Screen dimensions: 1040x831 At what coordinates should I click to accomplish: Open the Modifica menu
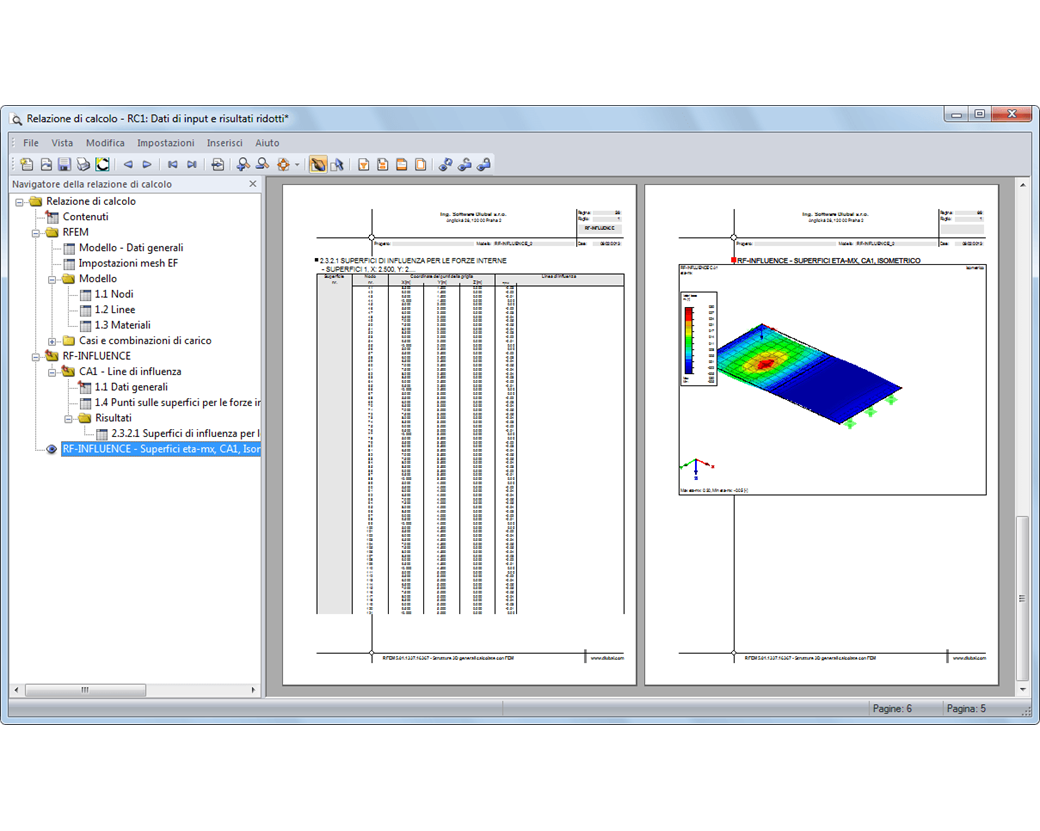(x=105, y=143)
